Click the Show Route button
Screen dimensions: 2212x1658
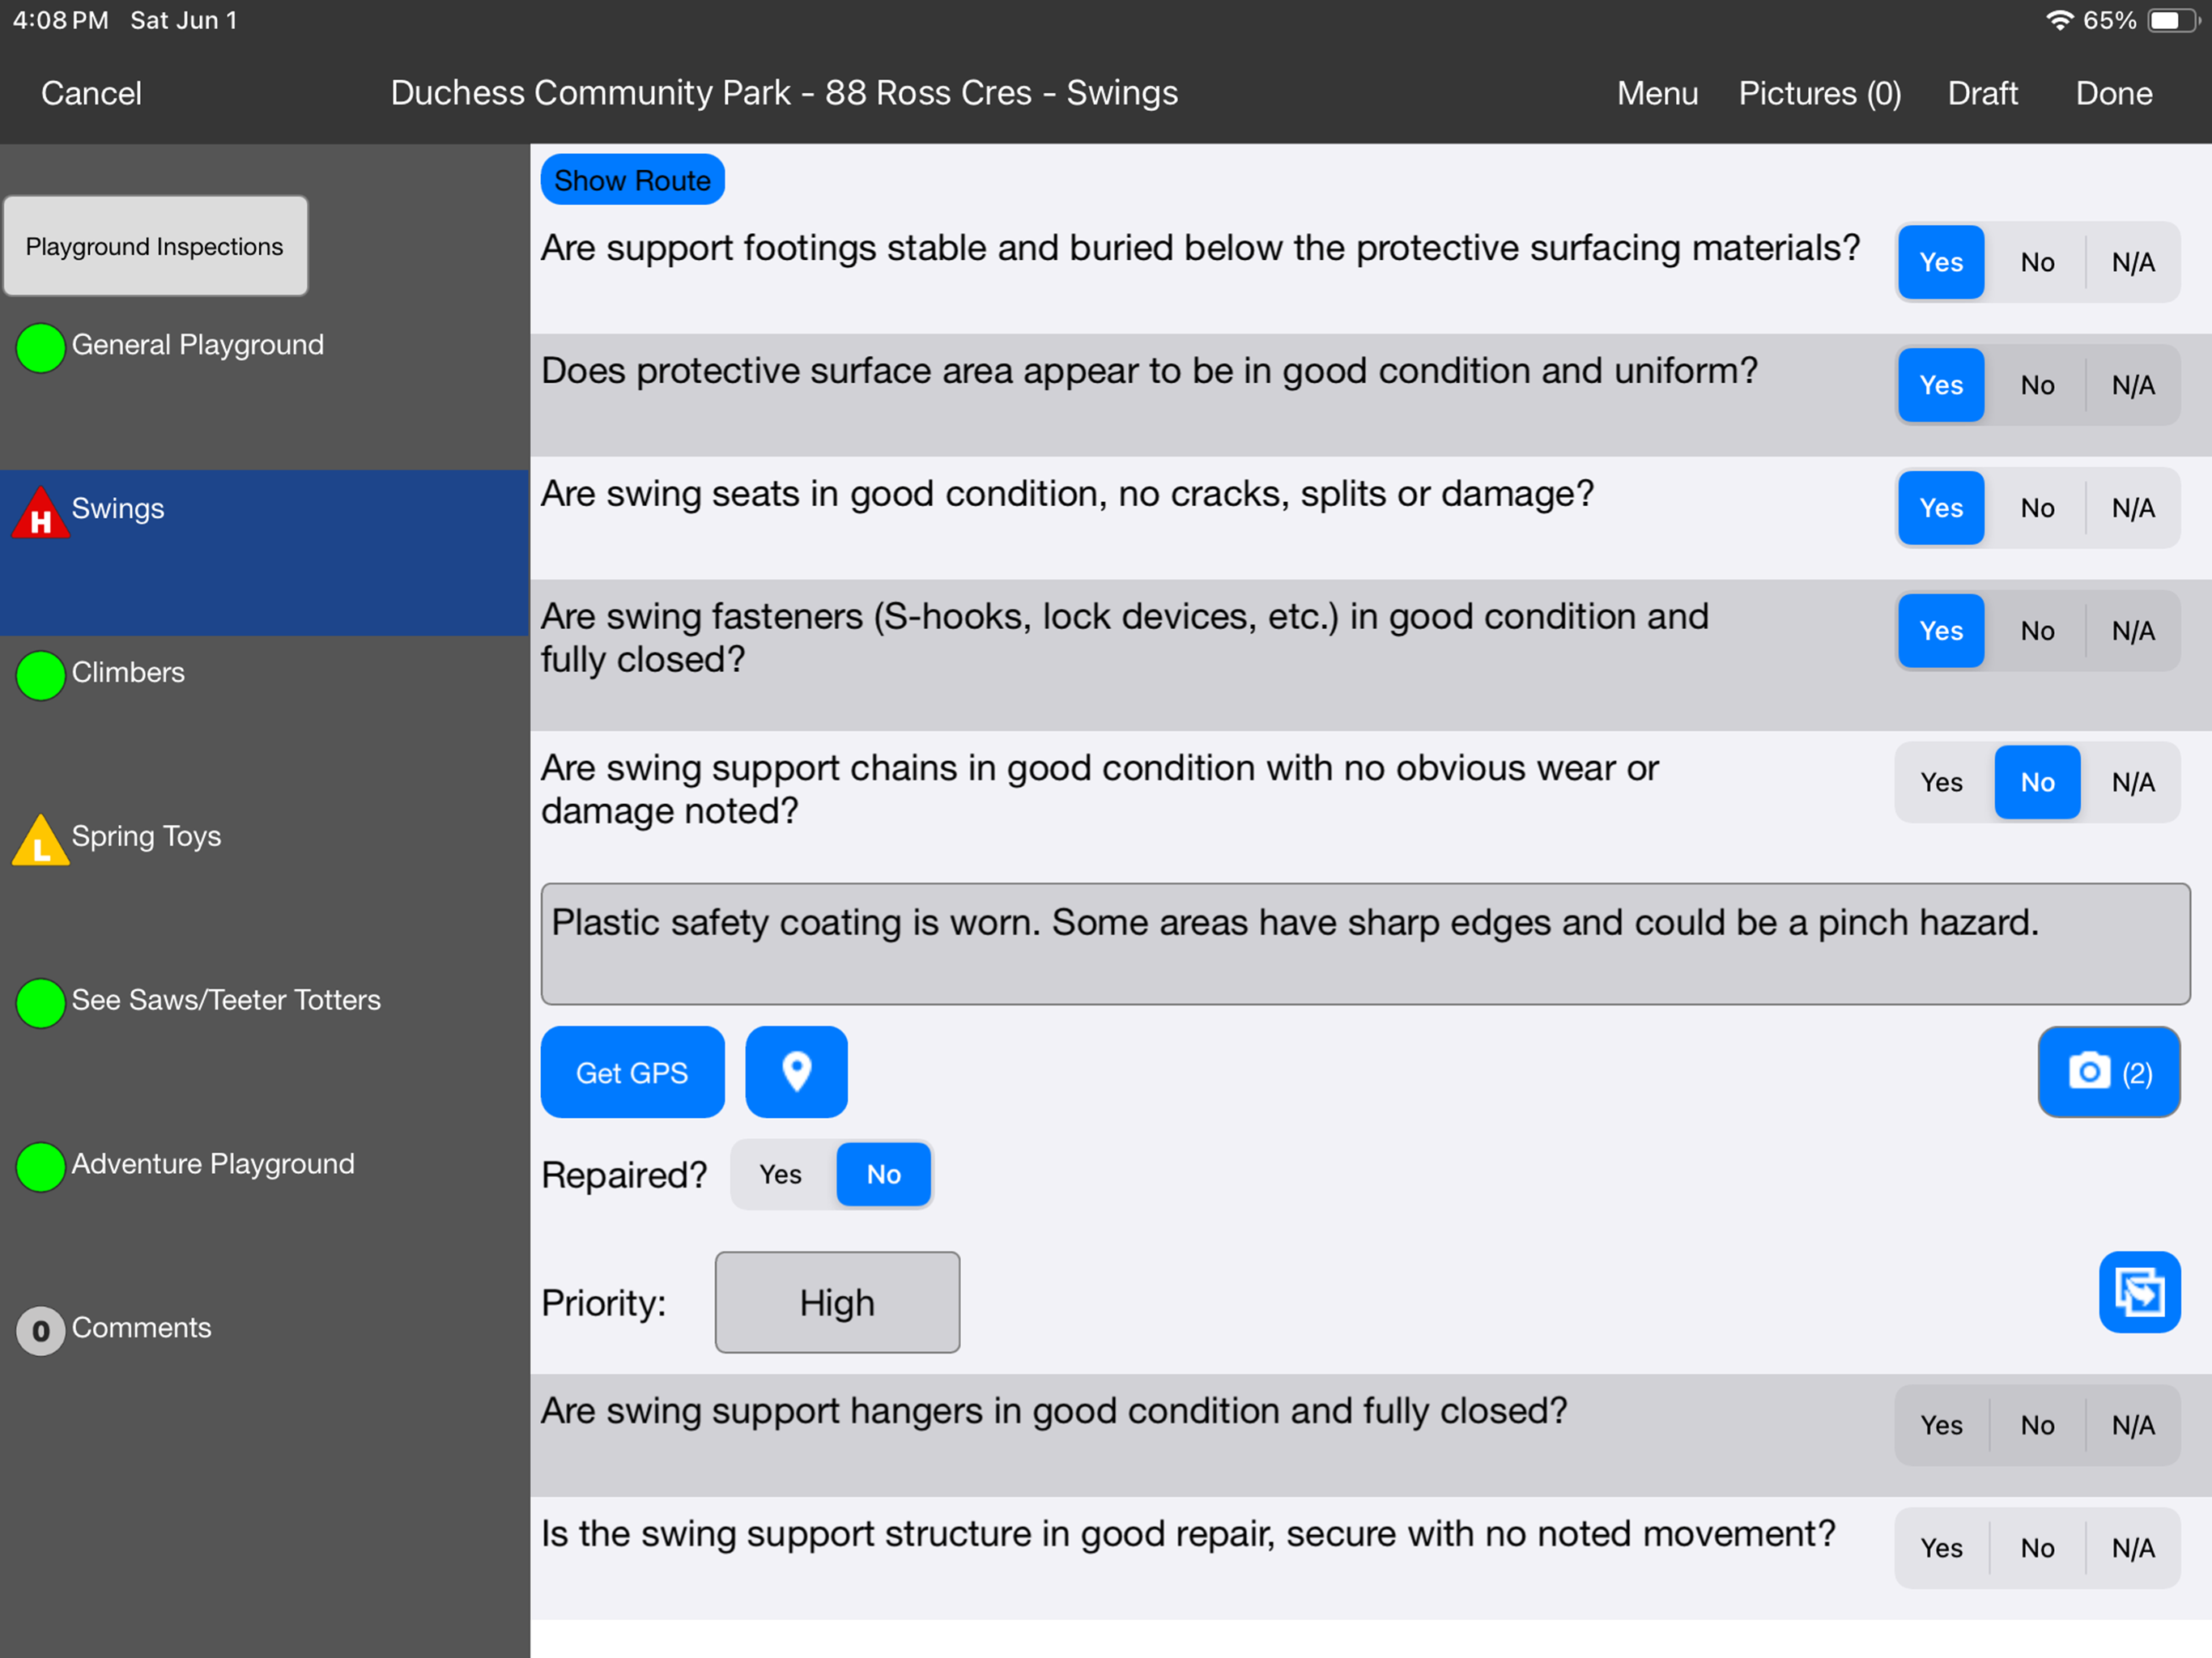pos(632,180)
